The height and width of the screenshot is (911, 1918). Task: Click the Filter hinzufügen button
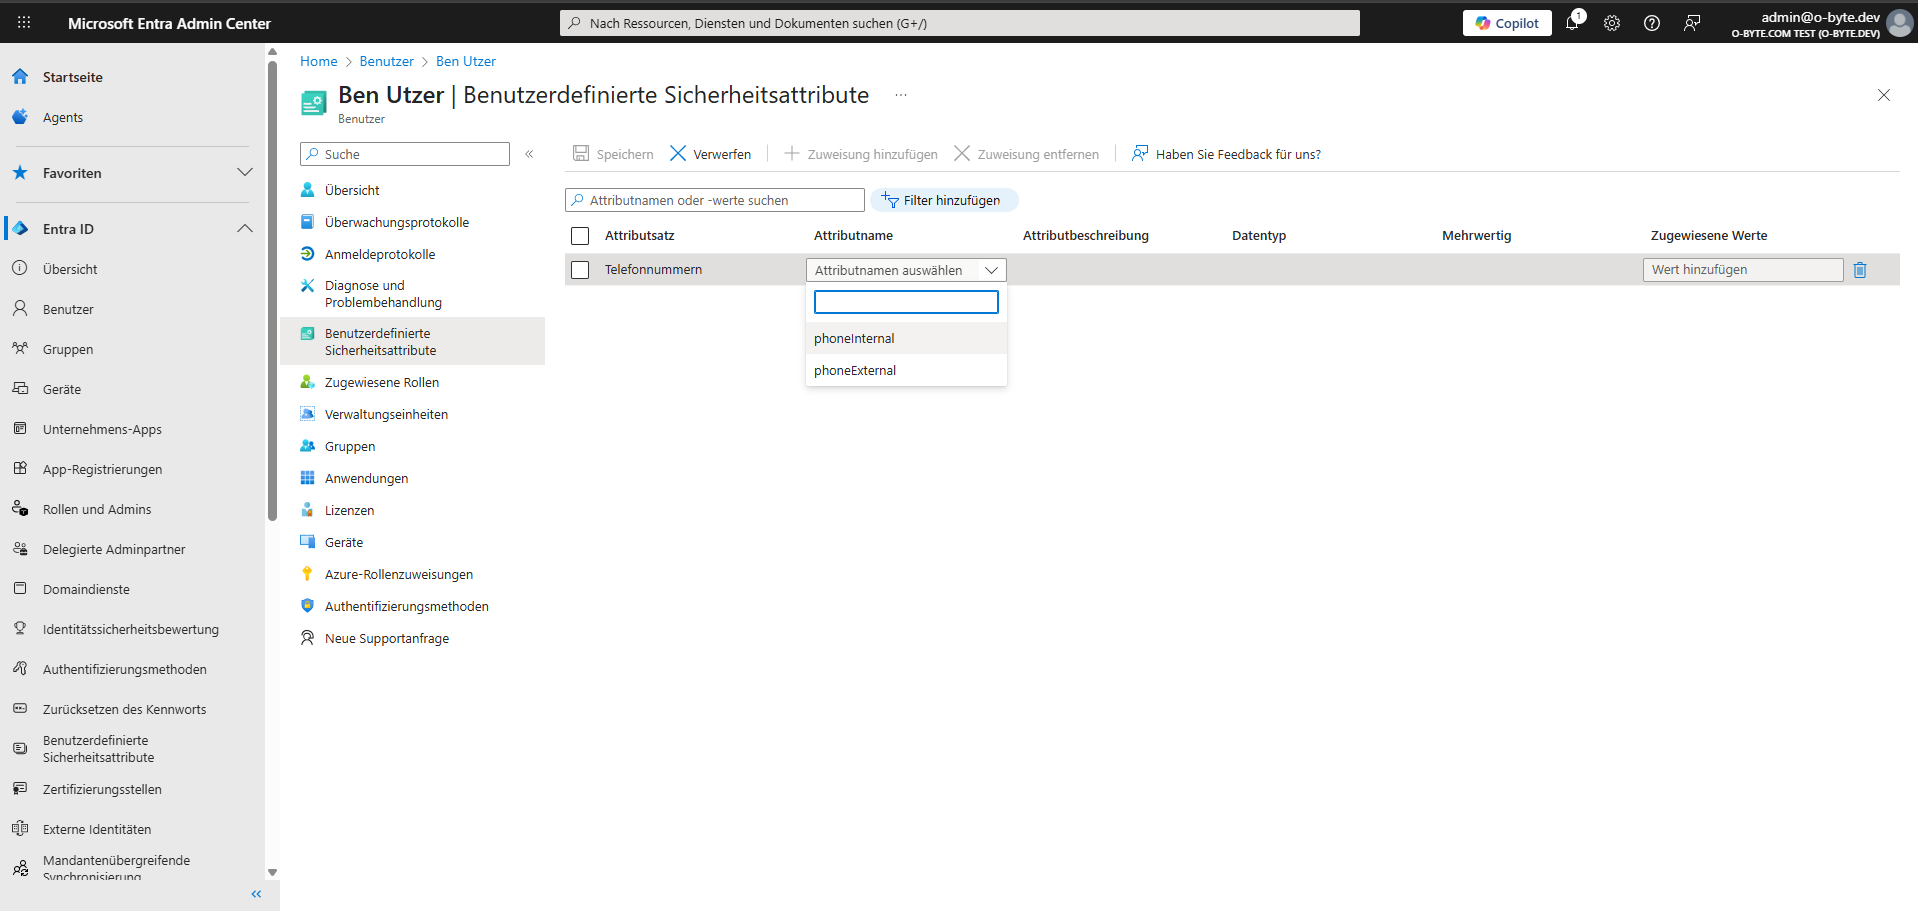943,200
